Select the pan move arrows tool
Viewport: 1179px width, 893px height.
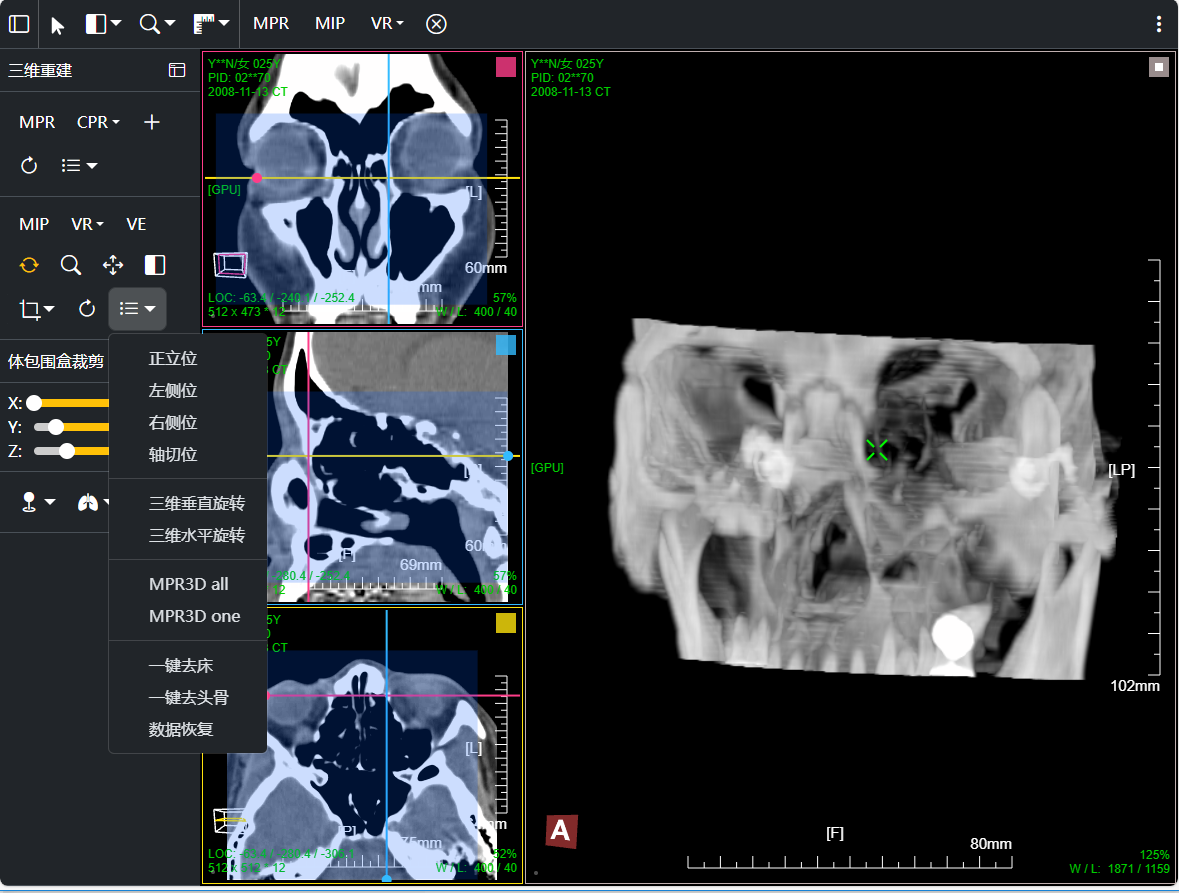pyautogui.click(x=113, y=265)
